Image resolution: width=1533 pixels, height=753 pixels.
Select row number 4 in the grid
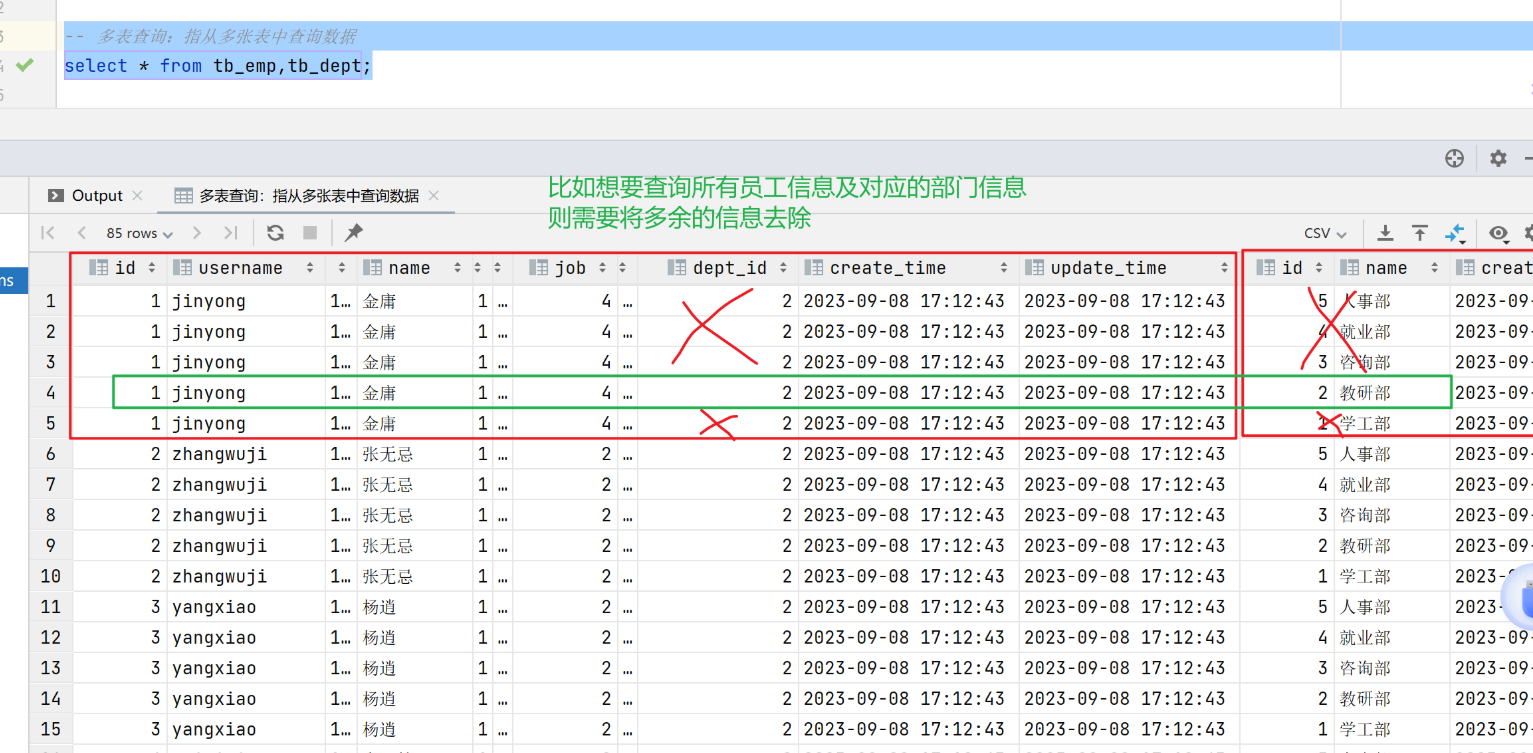(51, 393)
